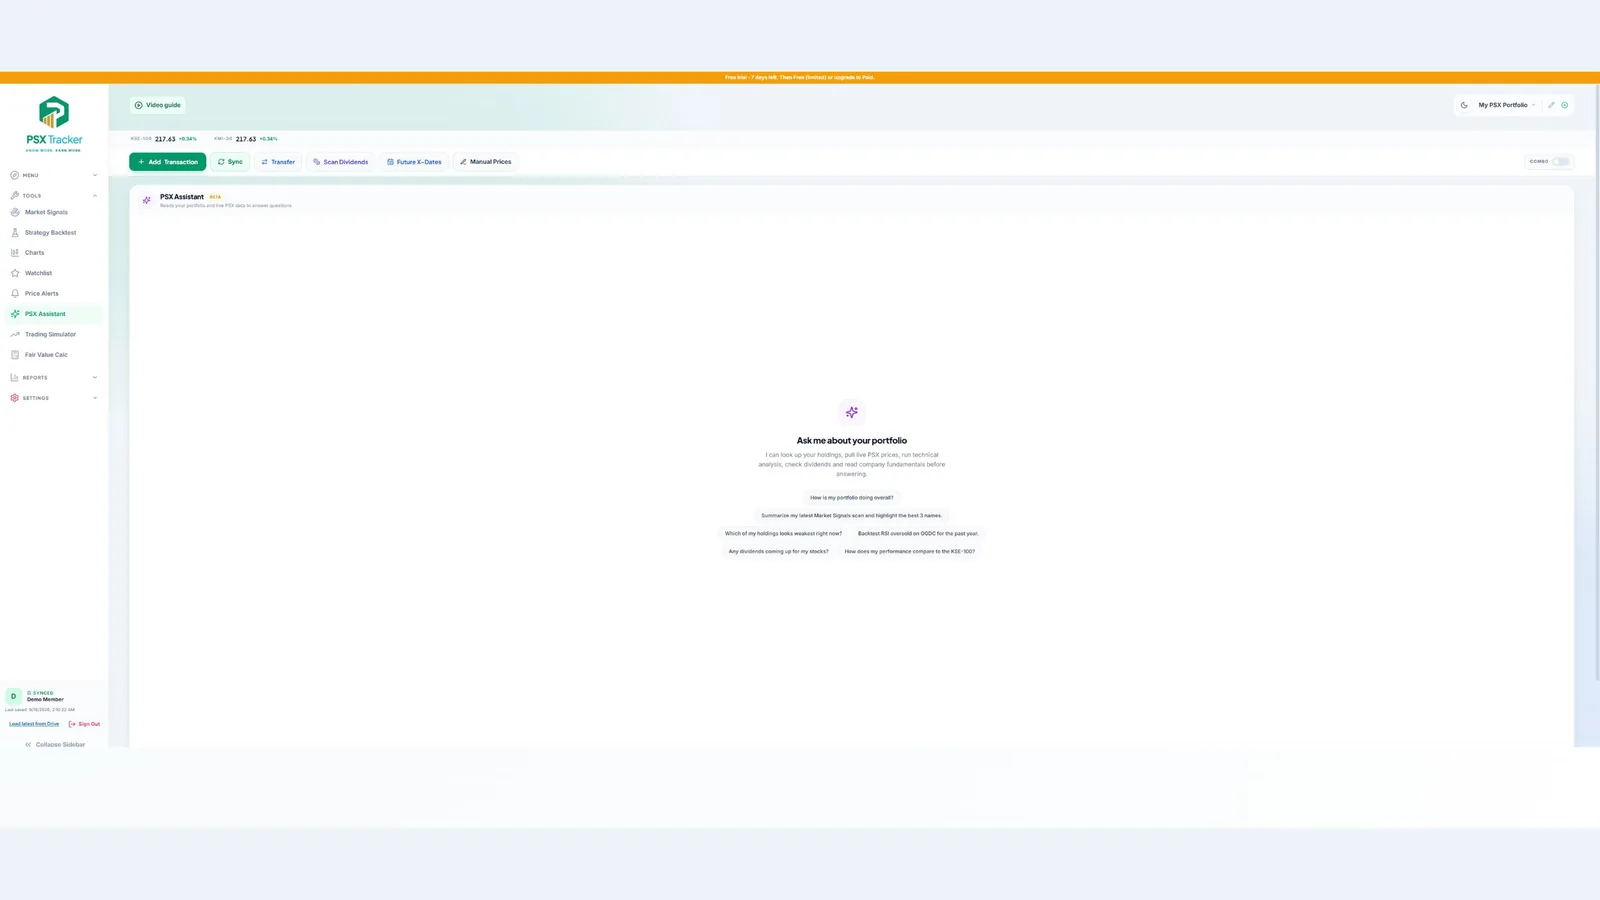The image size is (1600, 900).
Task: Expand the MENU section
Action: (x=54, y=175)
